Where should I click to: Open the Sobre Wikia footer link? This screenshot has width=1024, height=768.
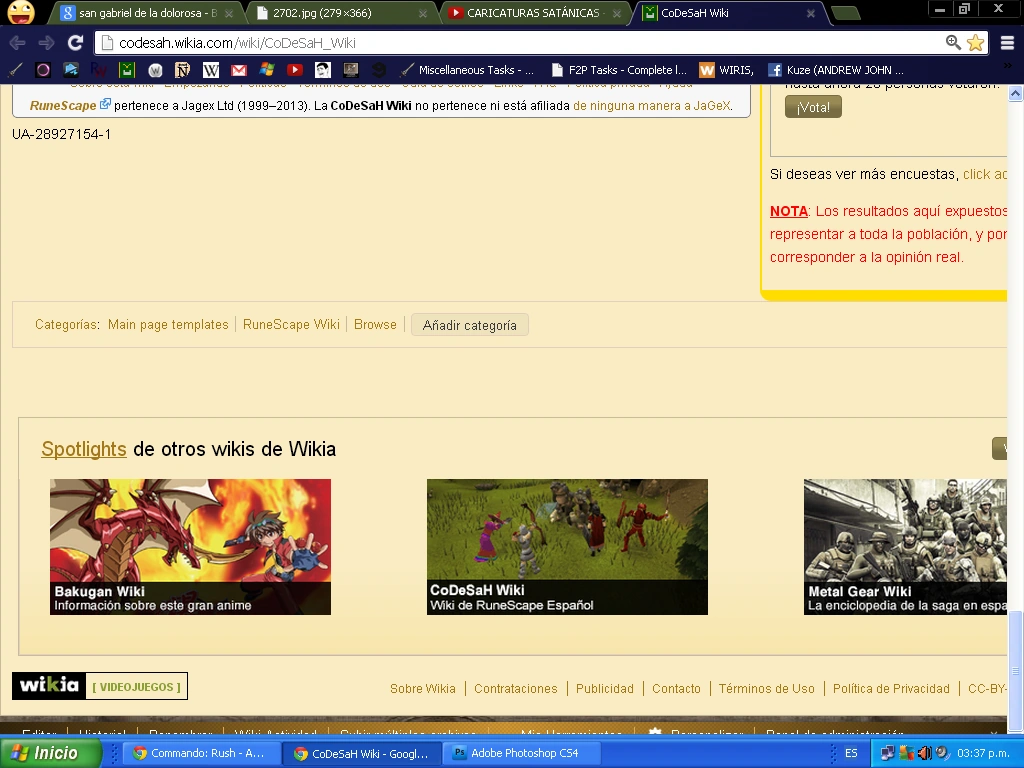423,688
